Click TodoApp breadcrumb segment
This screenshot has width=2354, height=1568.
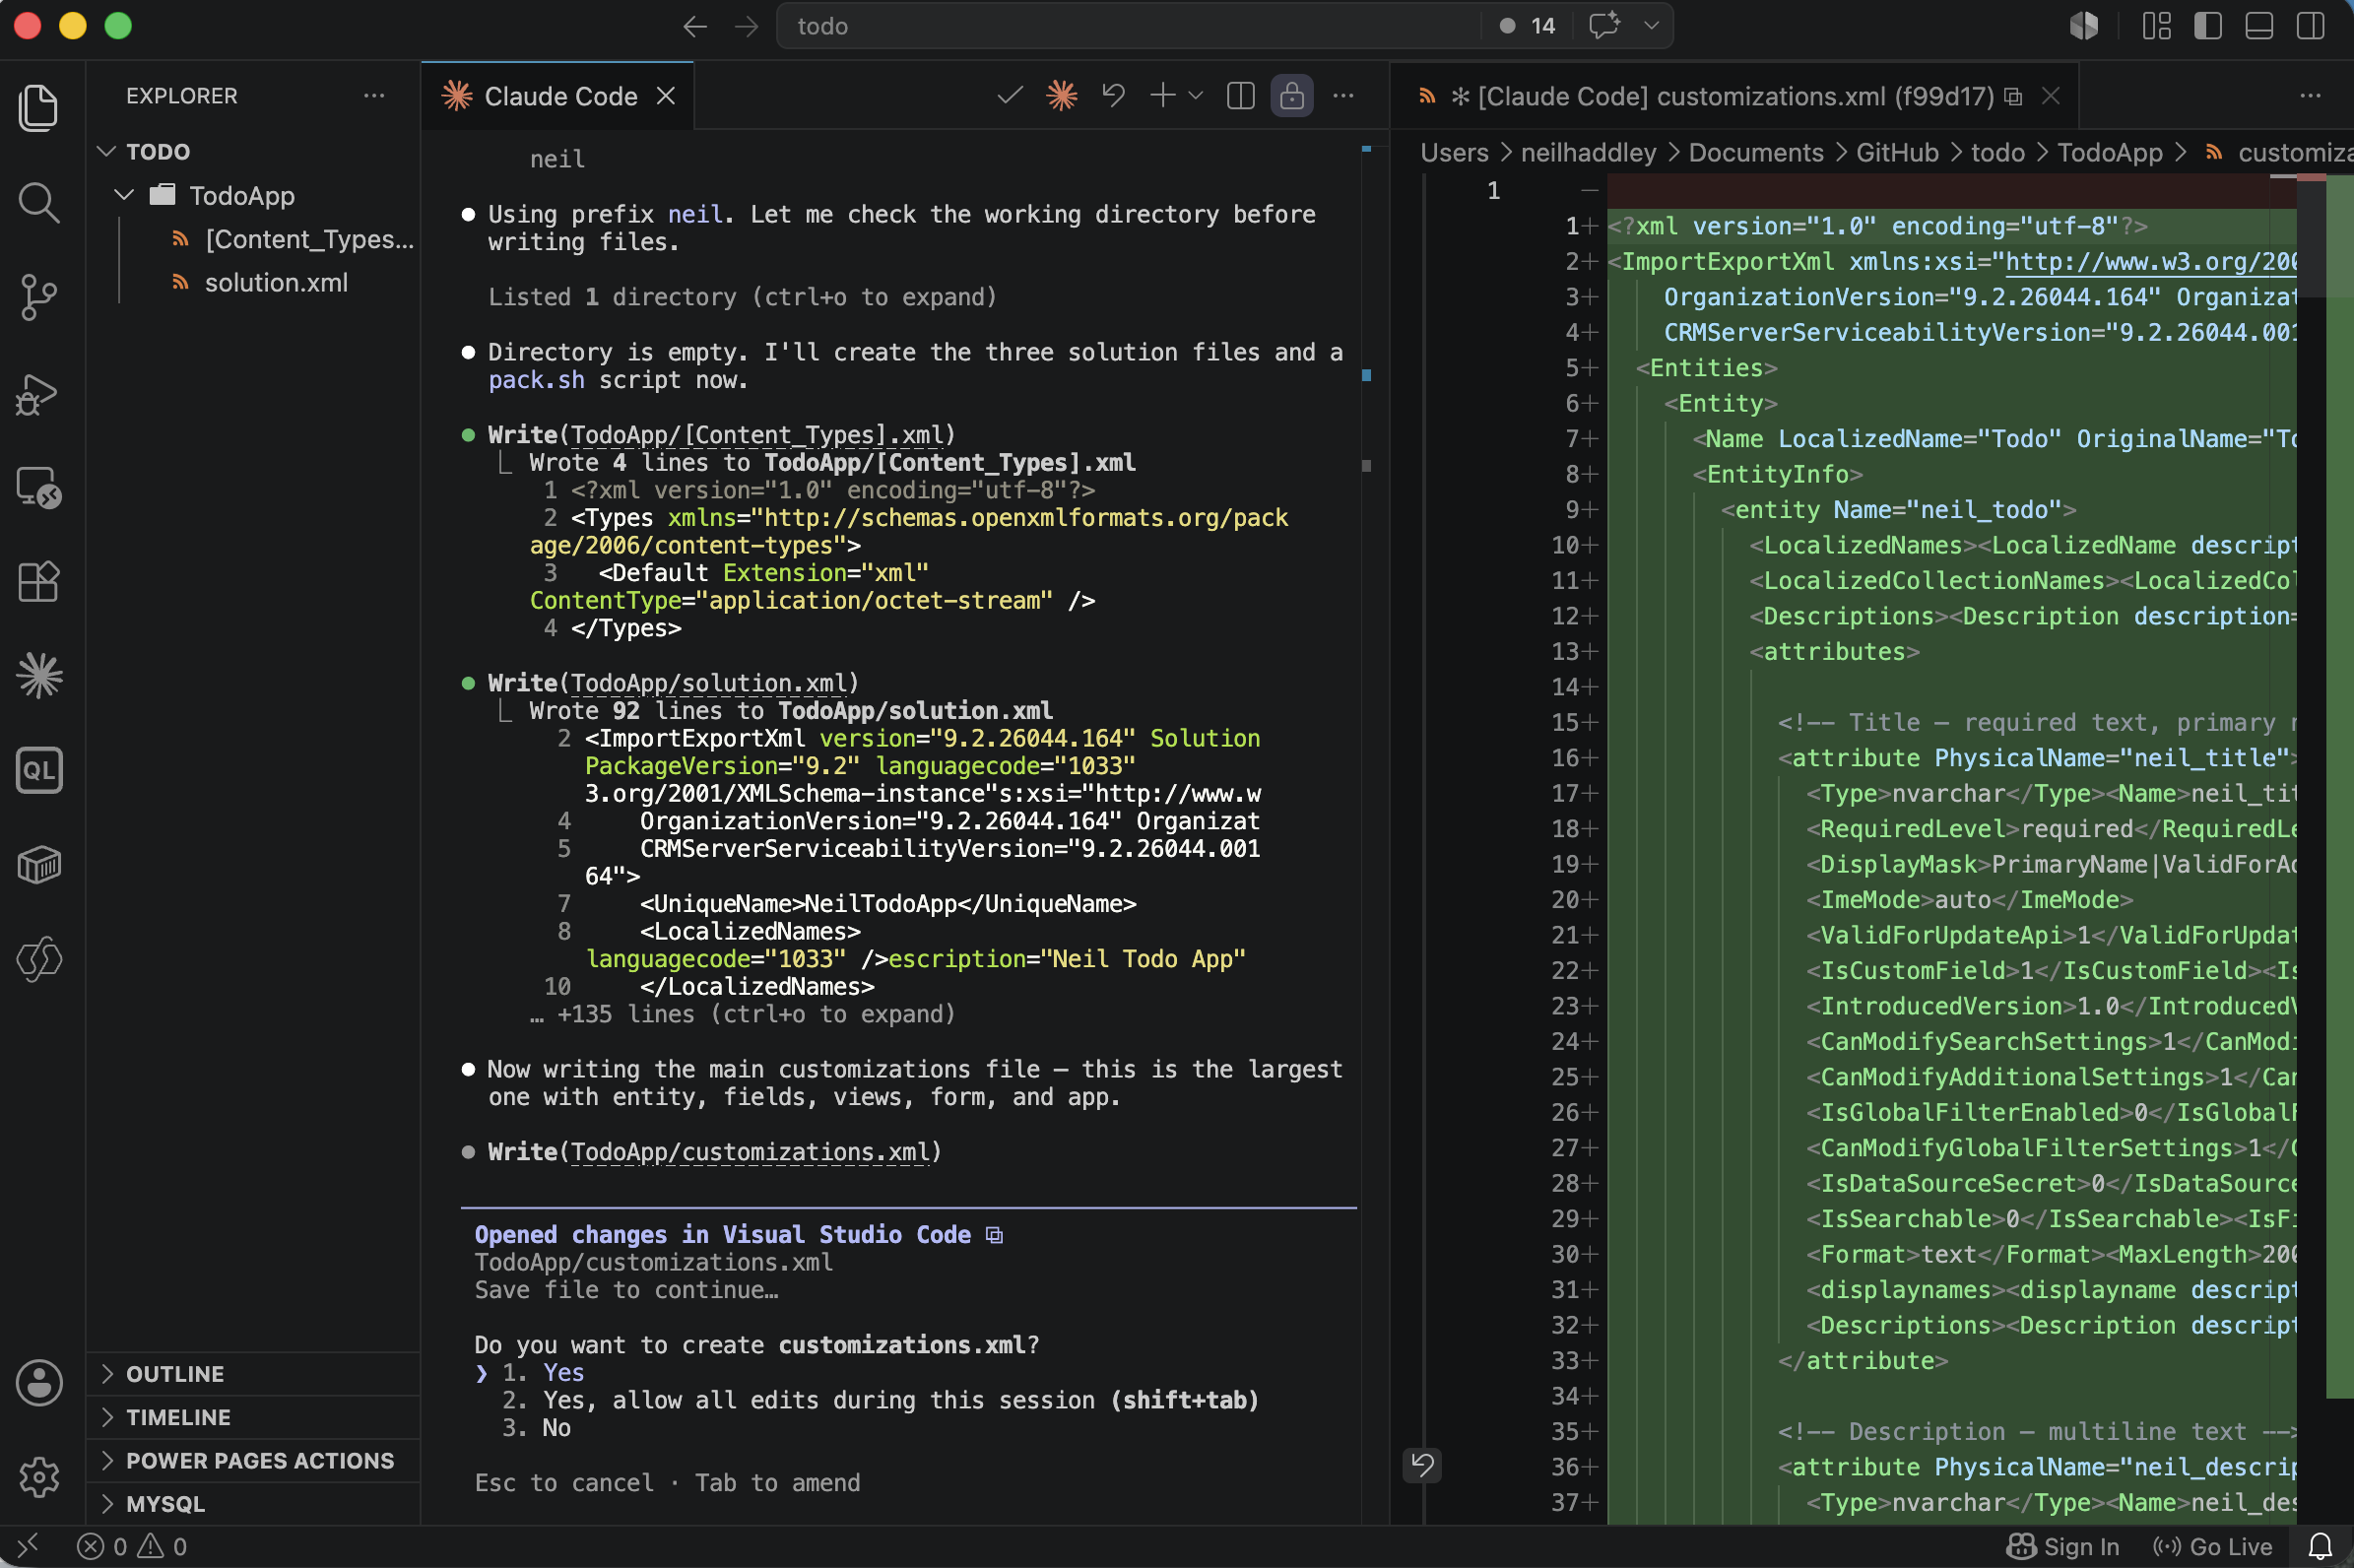tap(2110, 152)
